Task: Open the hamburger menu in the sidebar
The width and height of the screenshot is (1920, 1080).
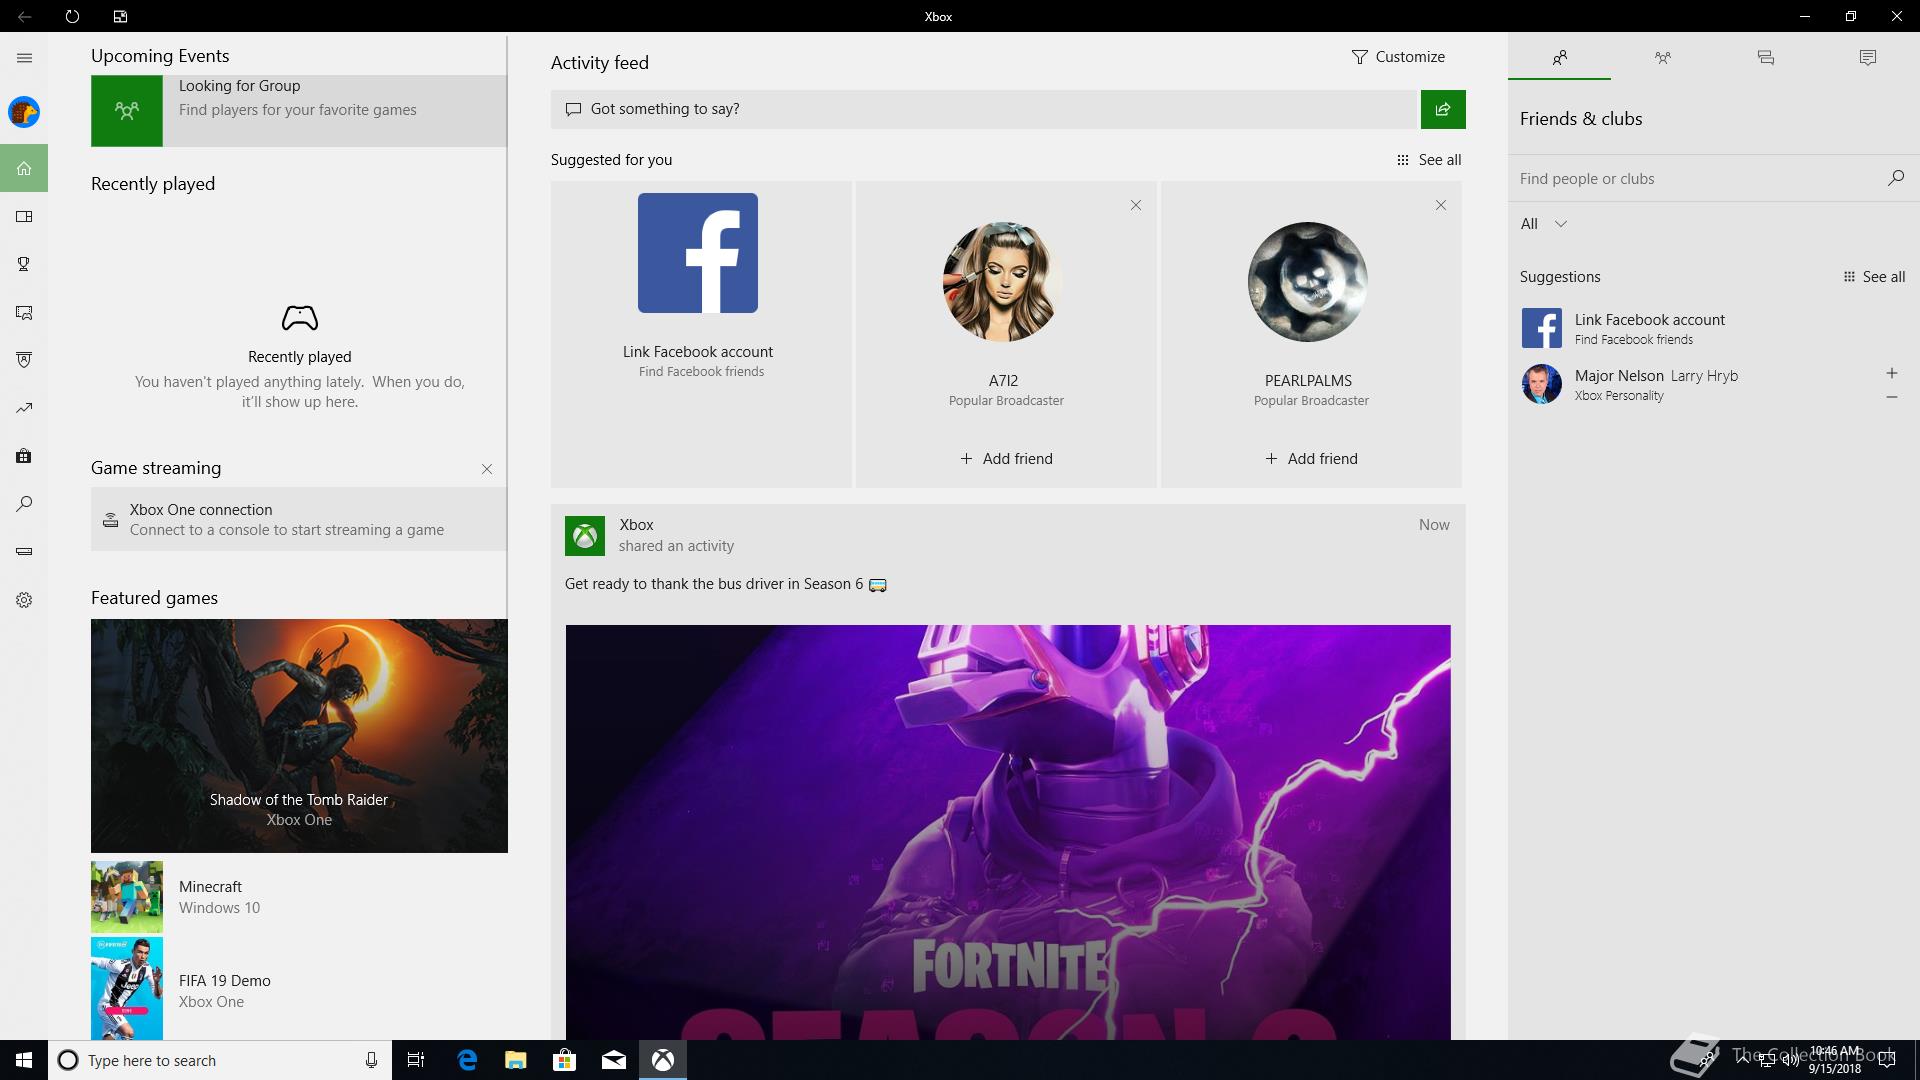Action: click(x=24, y=58)
